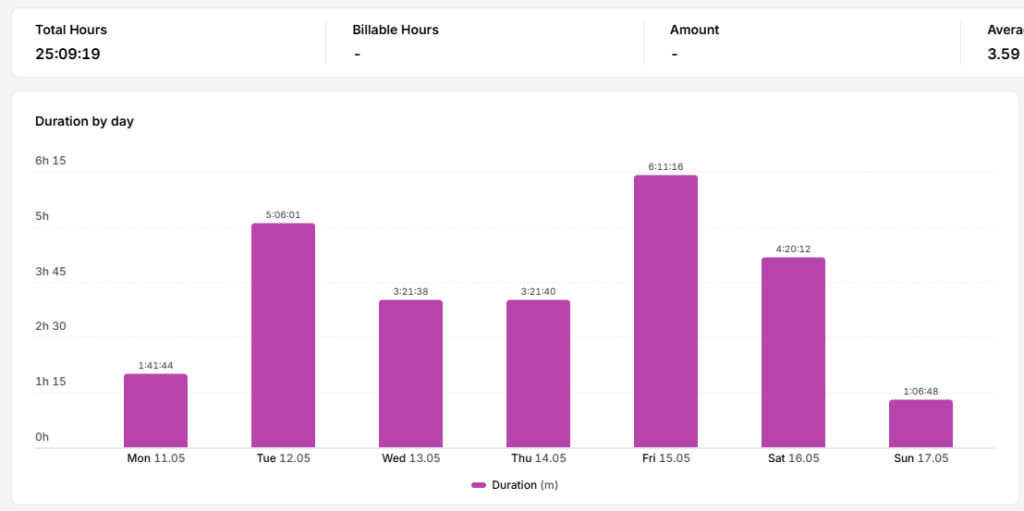Click the 5:06:01 data label
Image resolution: width=1024 pixels, height=511 pixels.
283,214
